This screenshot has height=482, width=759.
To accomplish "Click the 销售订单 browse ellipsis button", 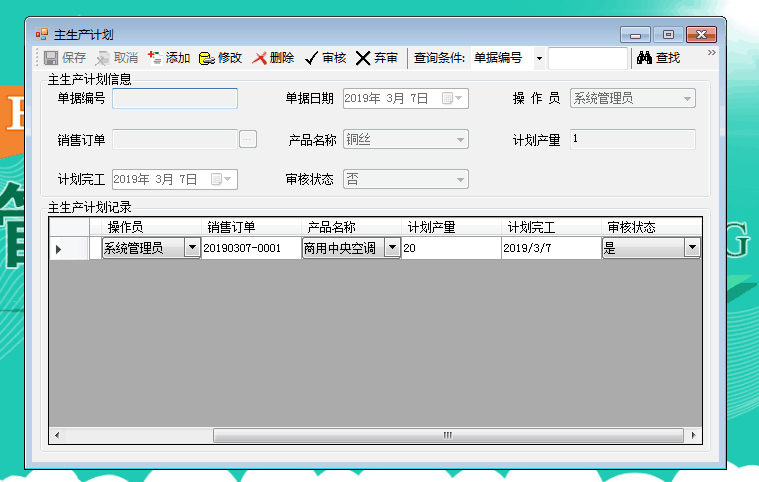I will (x=247, y=139).
